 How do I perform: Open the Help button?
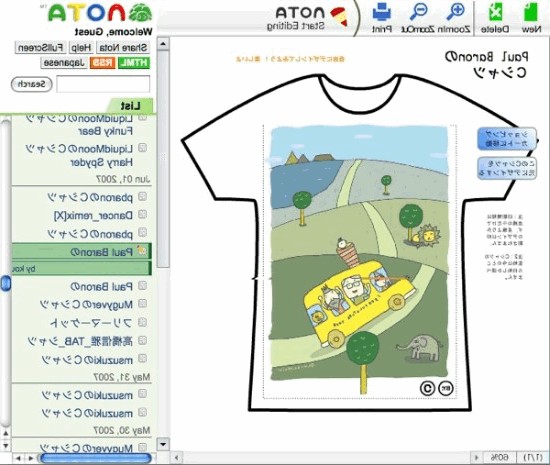click(x=81, y=47)
